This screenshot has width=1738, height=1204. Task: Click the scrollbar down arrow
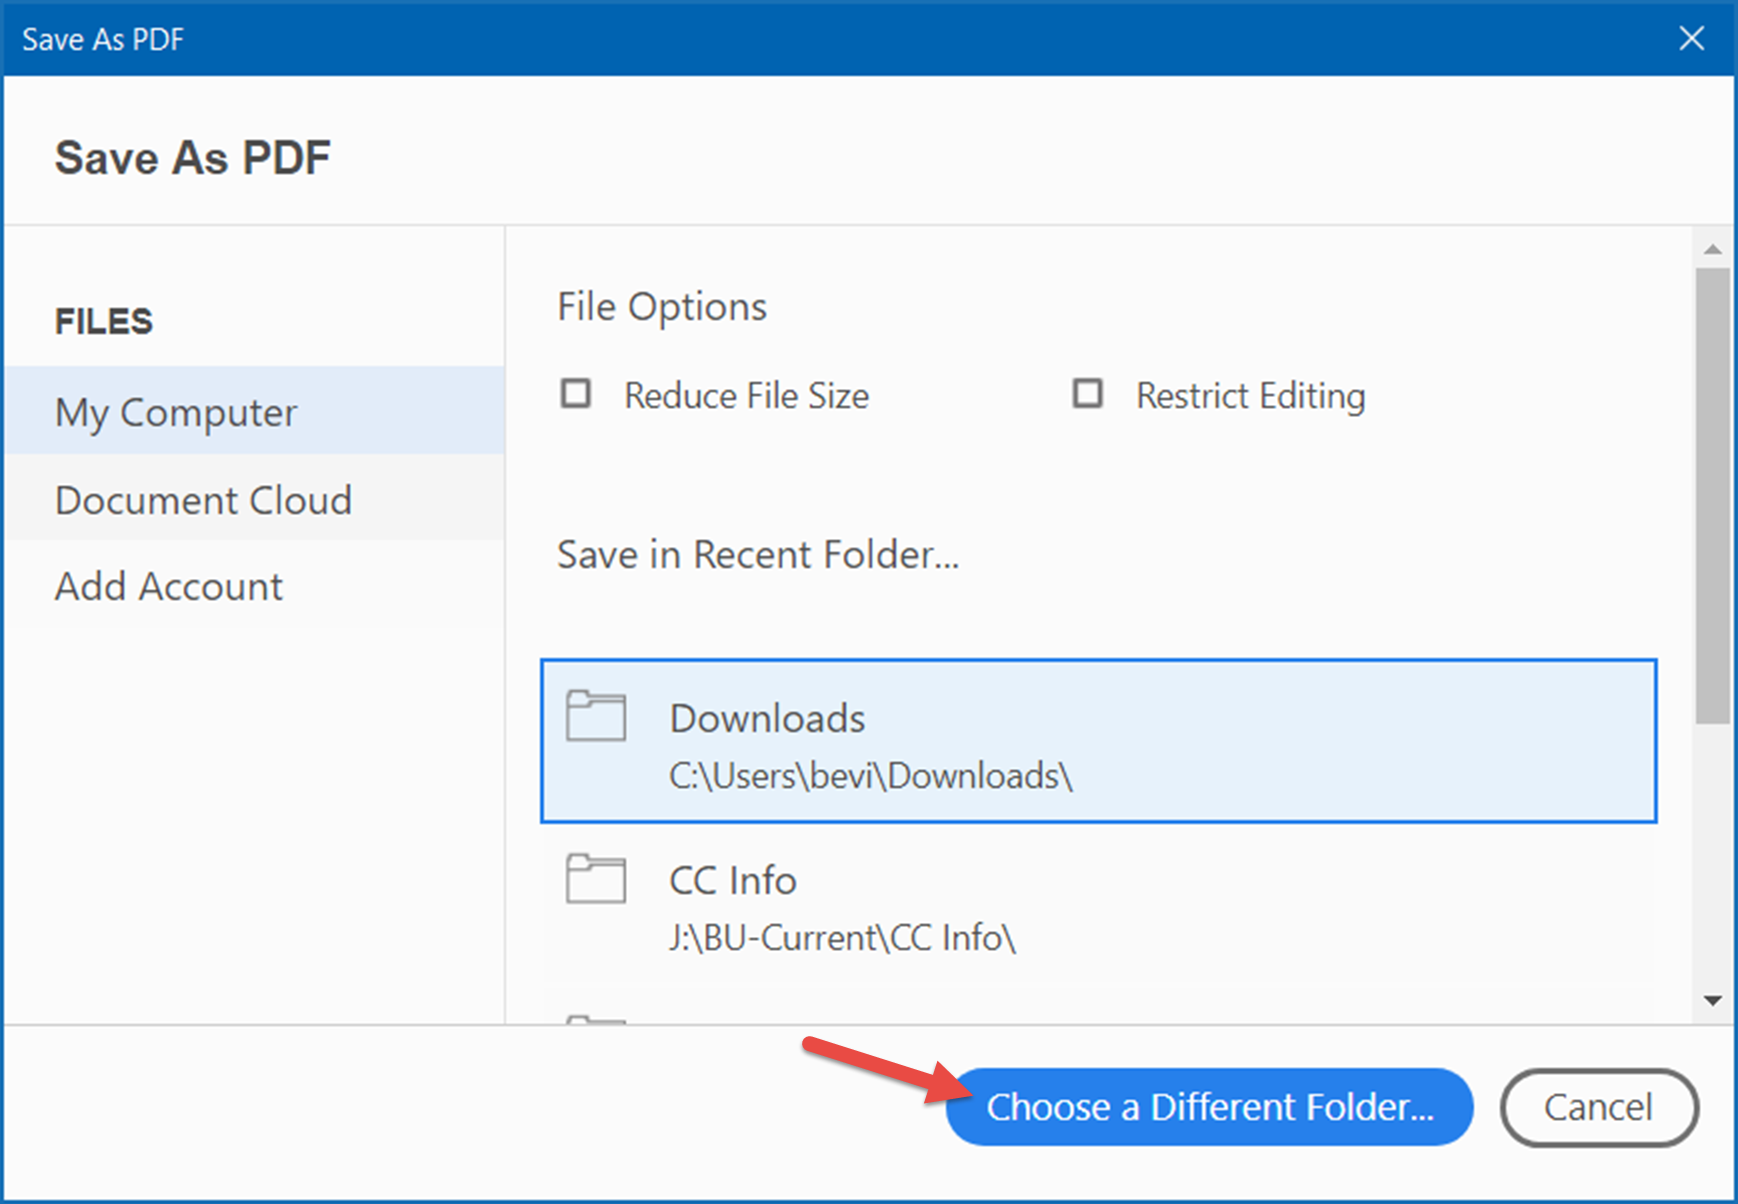(x=1712, y=1000)
